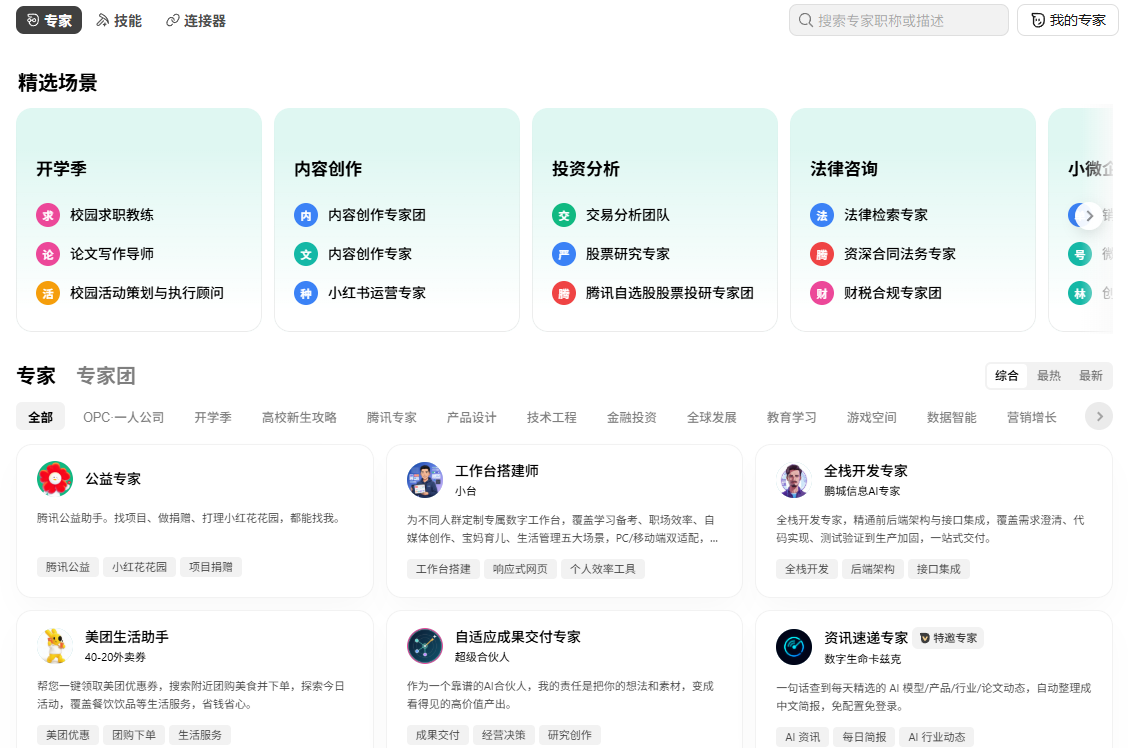
Task: Click the magnifier icon in the search box
Action: point(806,20)
